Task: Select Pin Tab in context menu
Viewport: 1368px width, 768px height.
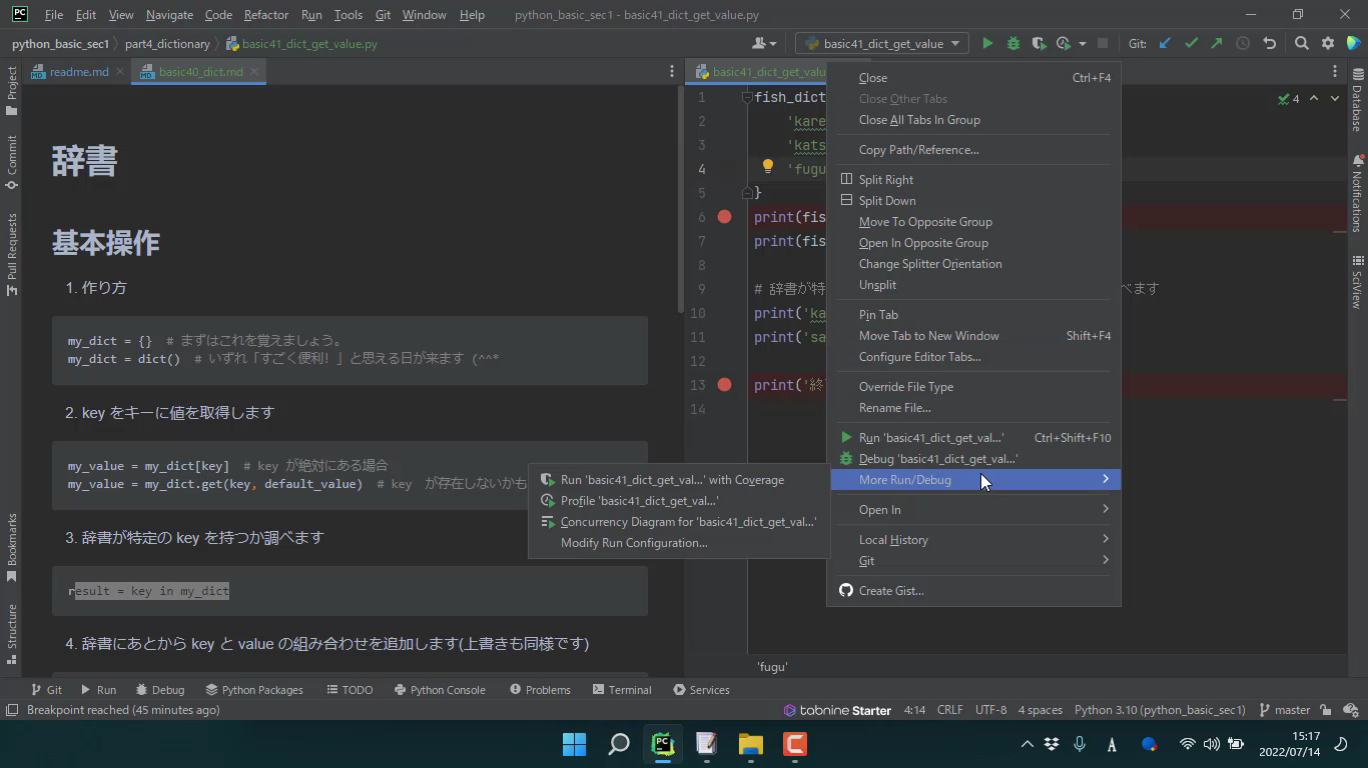Action: [878, 315]
